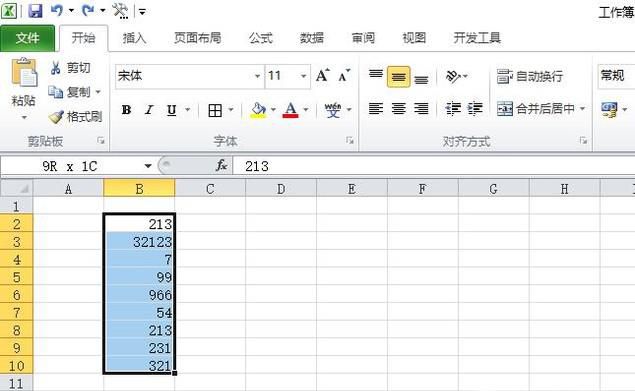
Task: Open the font size 11 dropdown
Action: click(303, 76)
